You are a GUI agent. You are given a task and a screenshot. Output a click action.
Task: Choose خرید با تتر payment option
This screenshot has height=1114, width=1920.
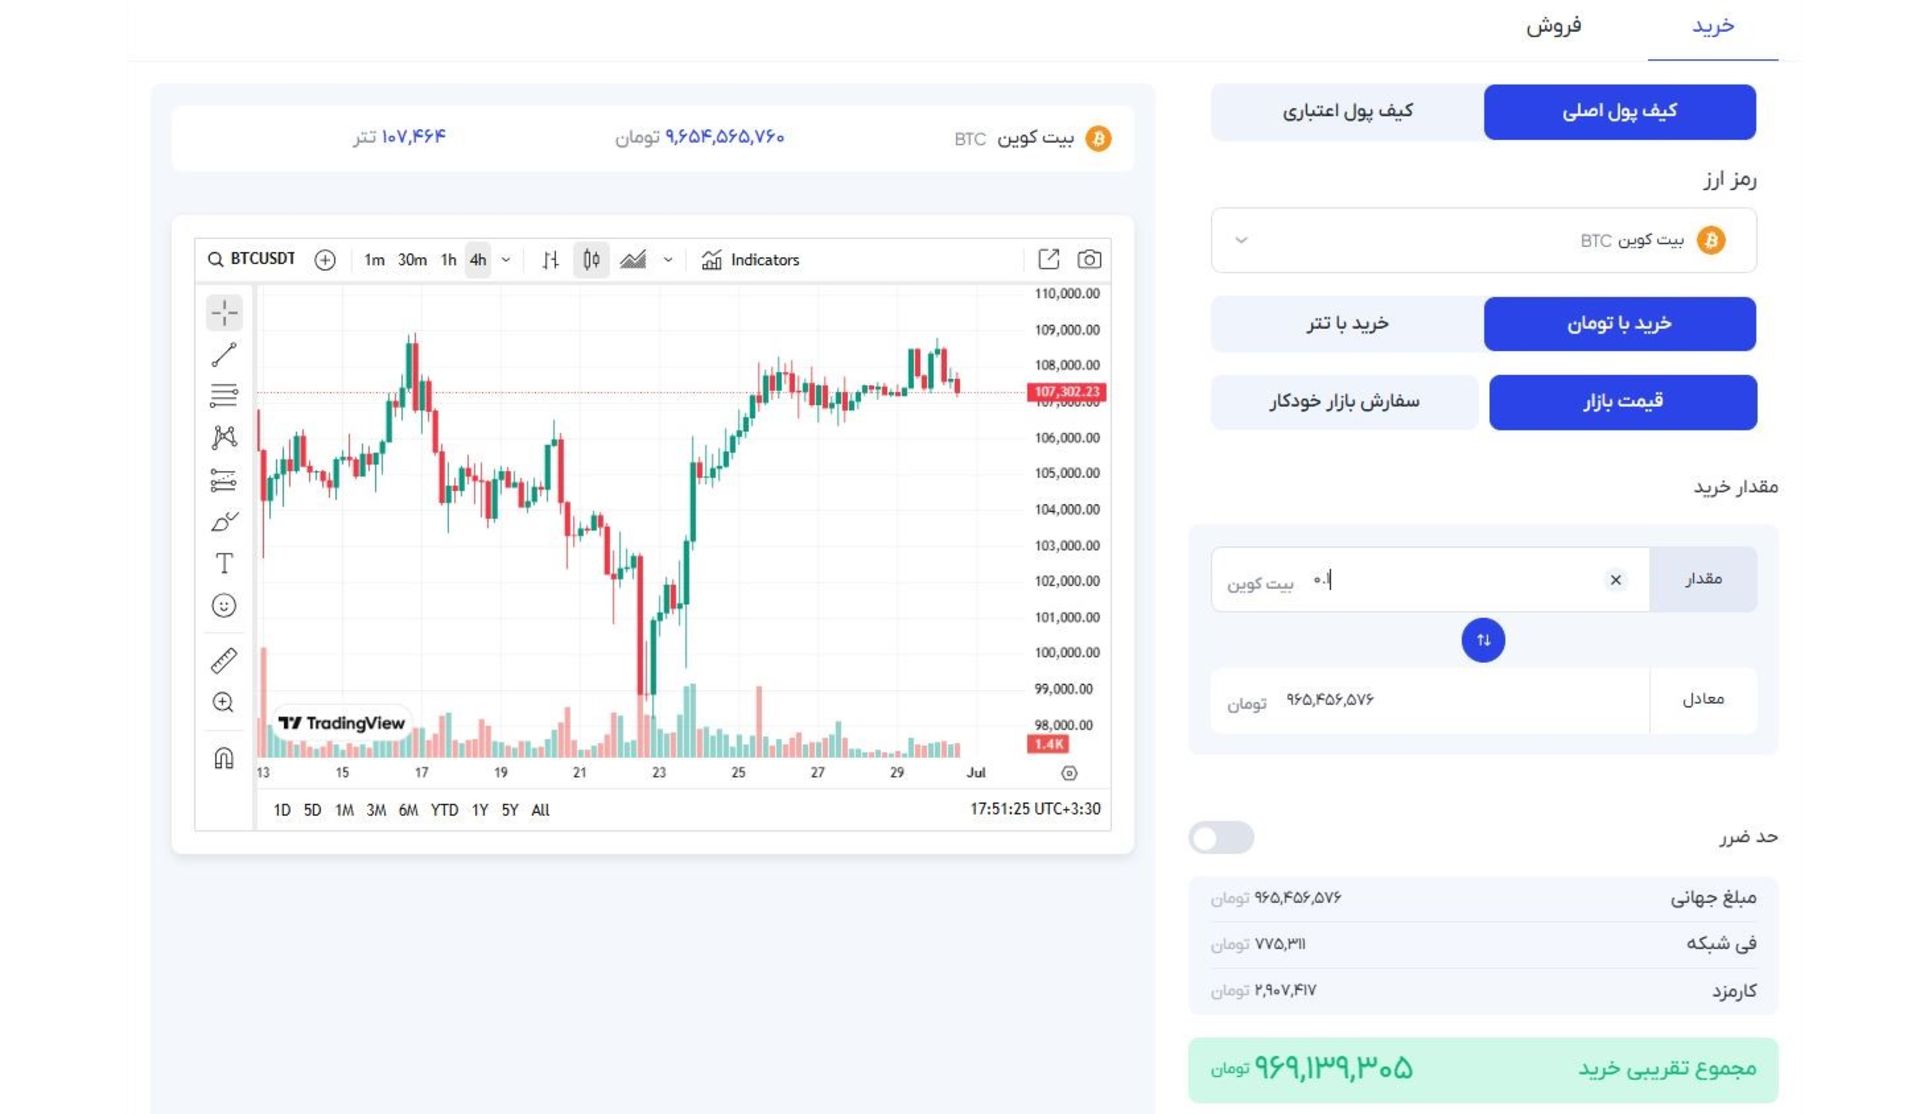[1346, 324]
